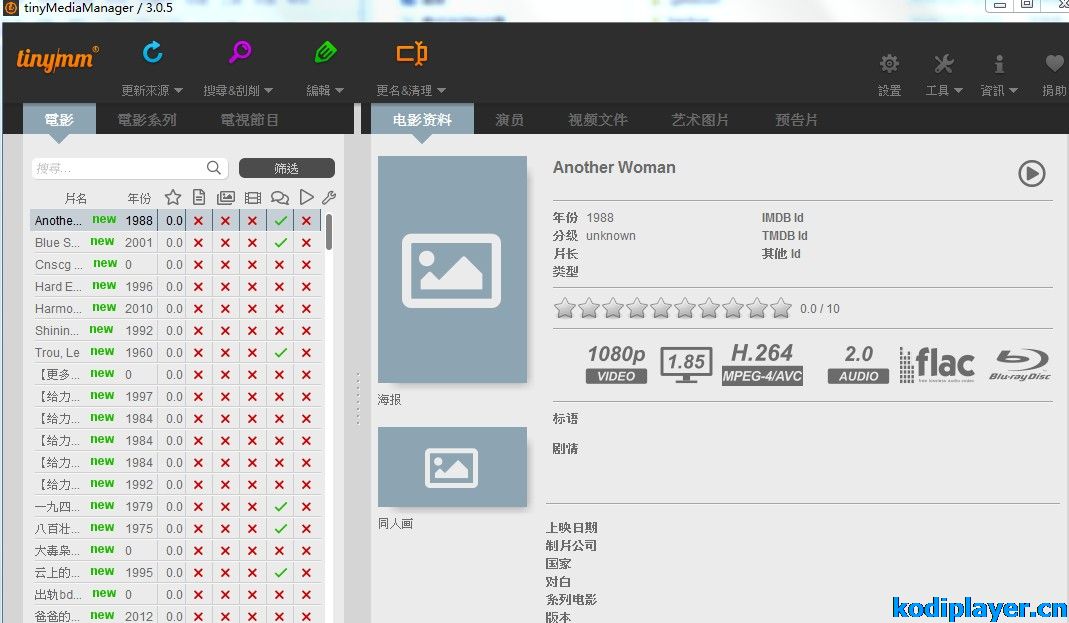This screenshot has height=623, width=1069.
Task: Click the green subtitle checkmark for Anothe...
Action: tap(280, 221)
